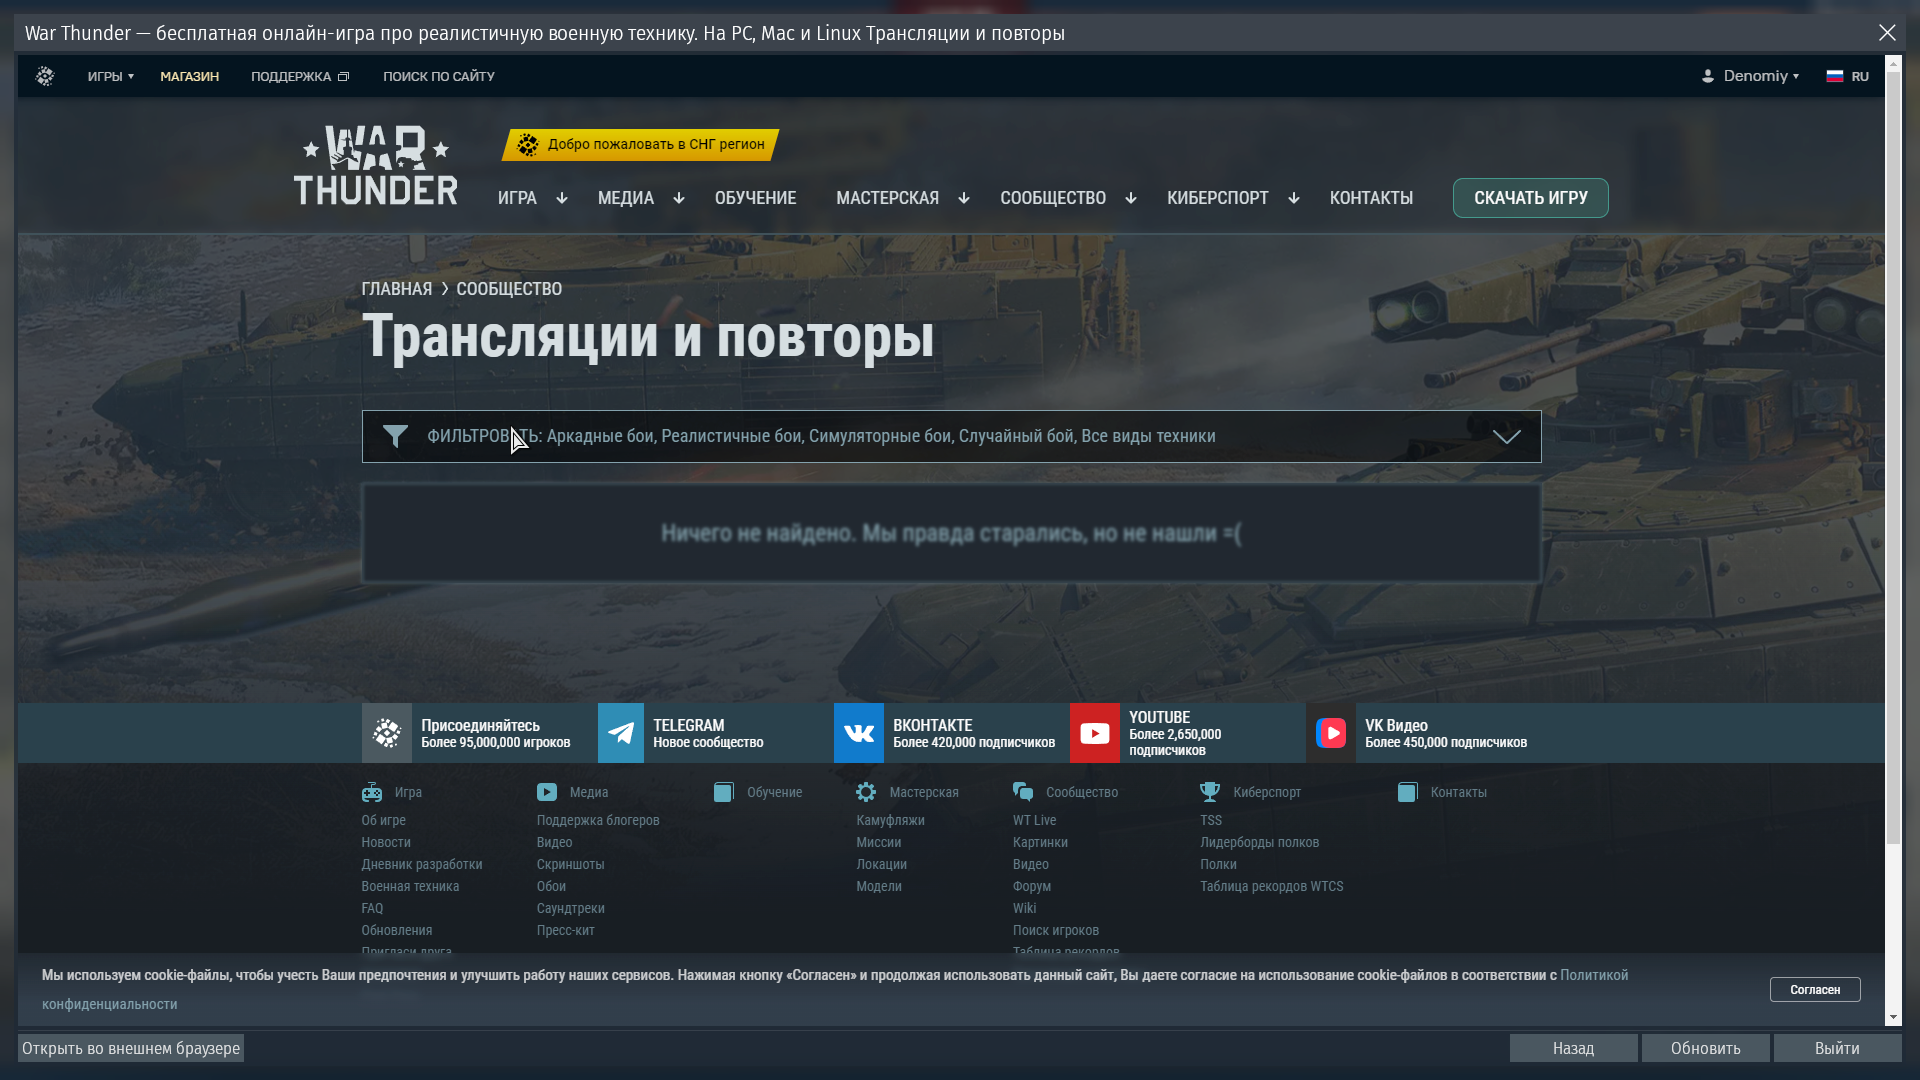
Task: Expand the СООБЩЕСТВО menu arrow
Action: tap(1131, 198)
